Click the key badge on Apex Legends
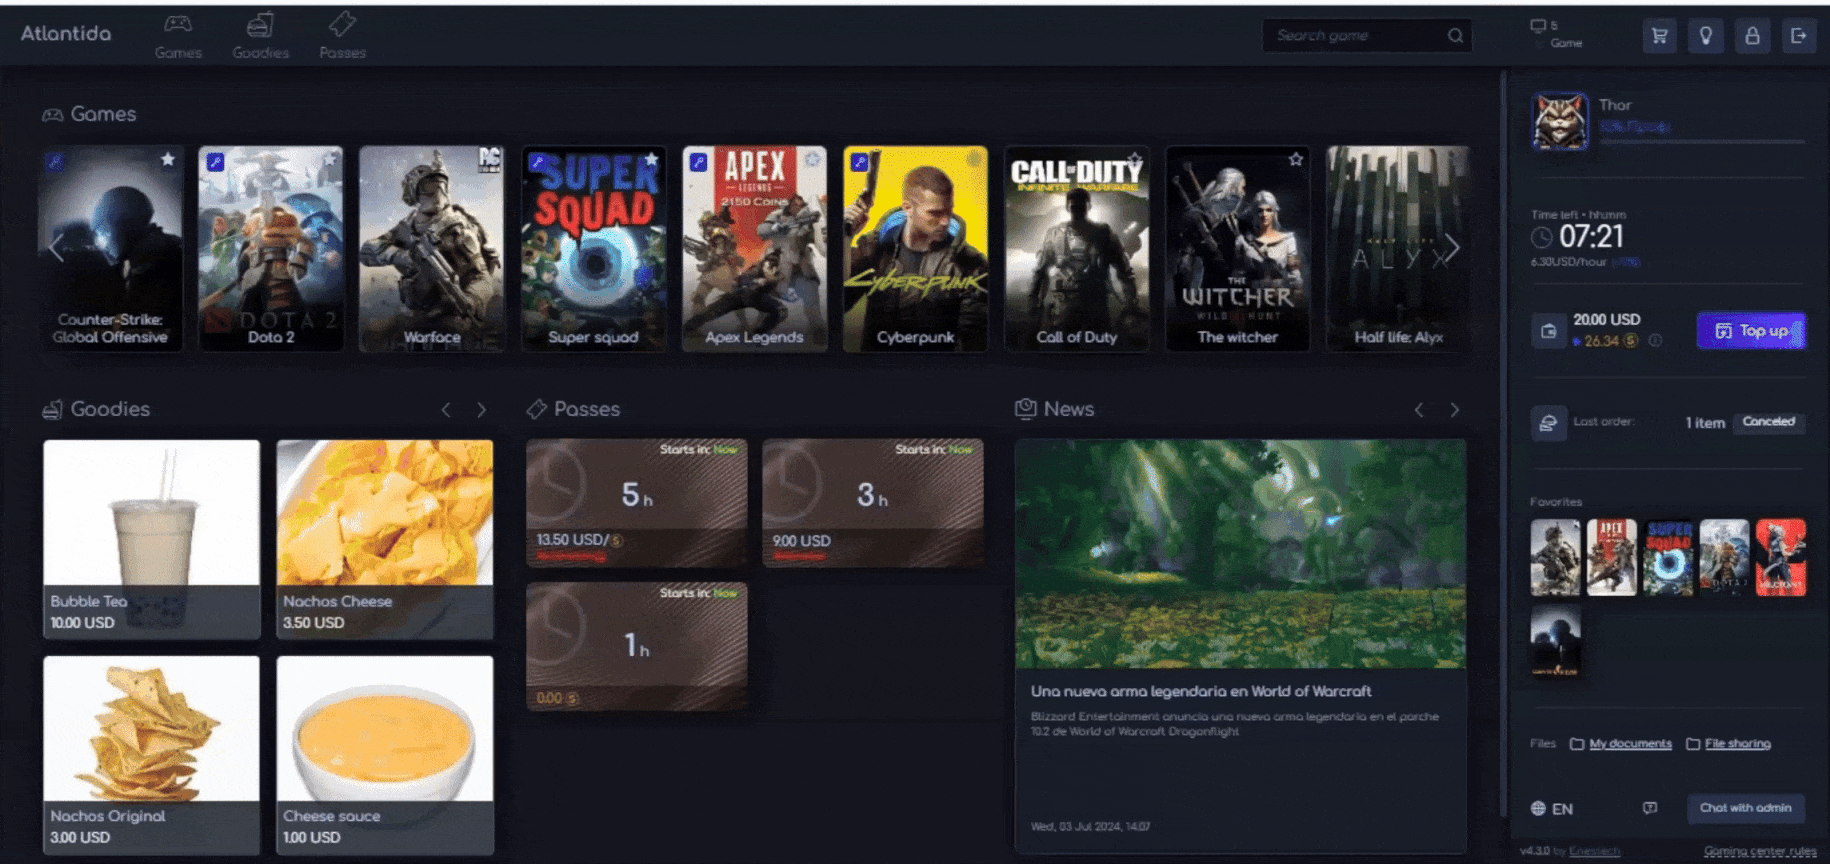This screenshot has width=1830, height=864. (699, 161)
